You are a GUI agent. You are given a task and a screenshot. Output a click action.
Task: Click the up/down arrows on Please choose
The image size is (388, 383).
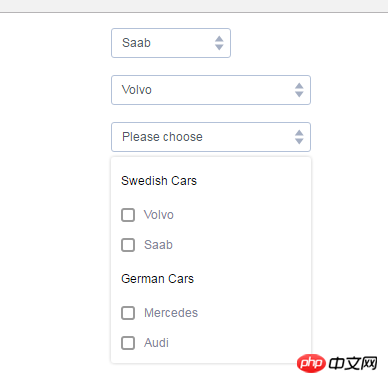[299, 137]
